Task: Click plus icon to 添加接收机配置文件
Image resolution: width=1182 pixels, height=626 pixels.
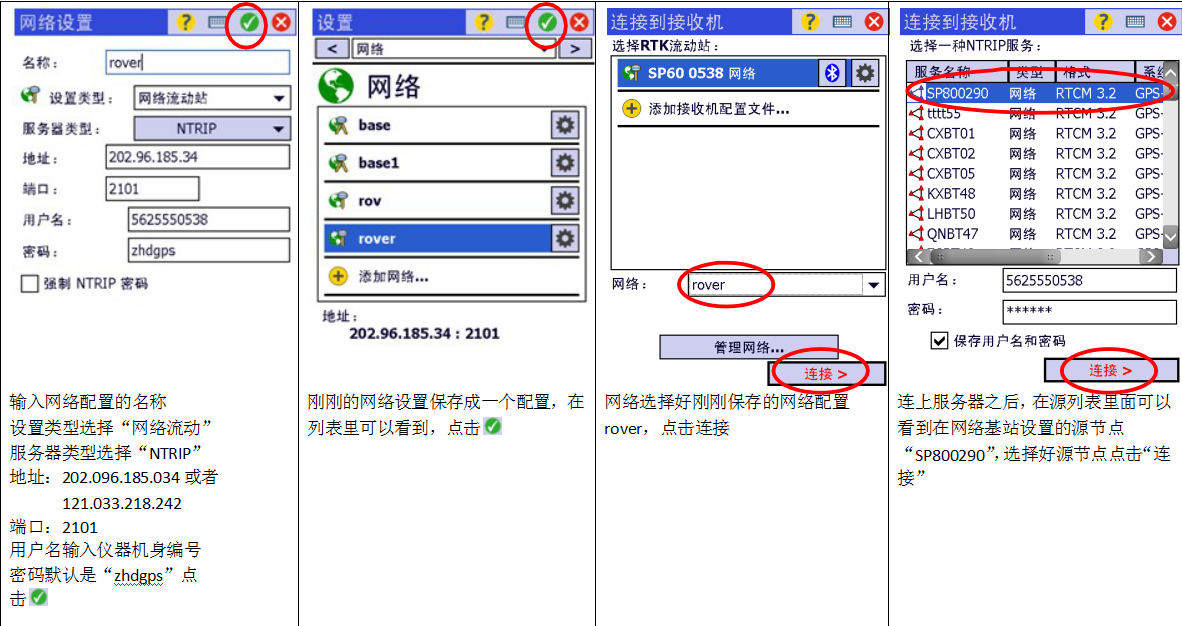Action: (631, 109)
